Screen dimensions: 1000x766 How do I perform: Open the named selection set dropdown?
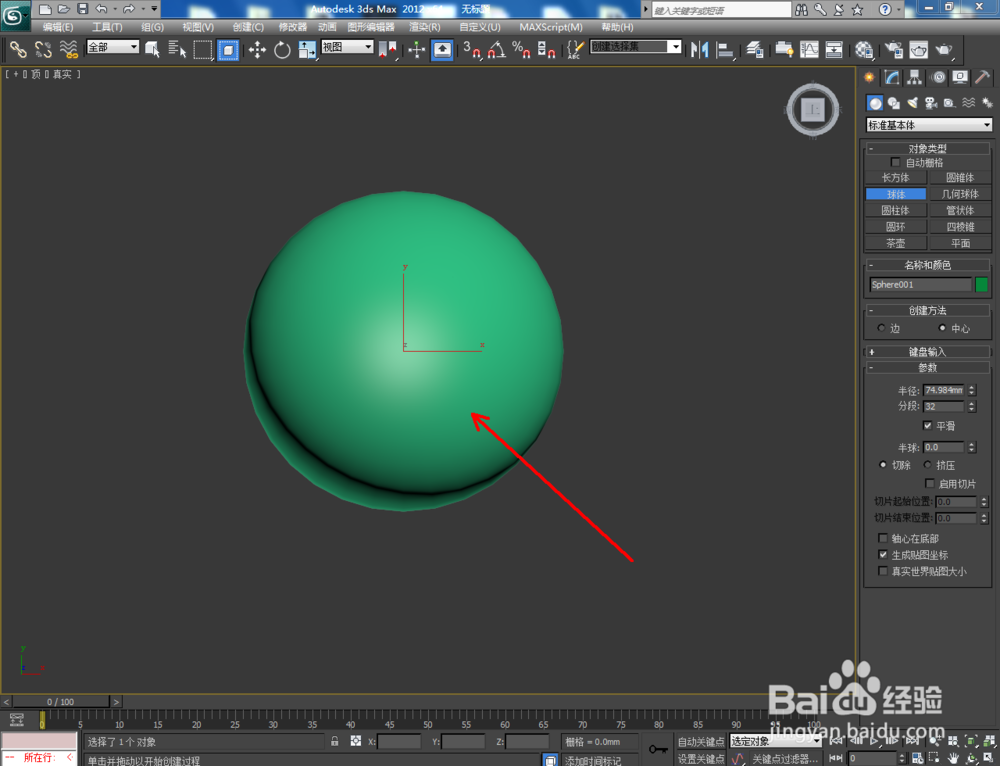coord(676,47)
